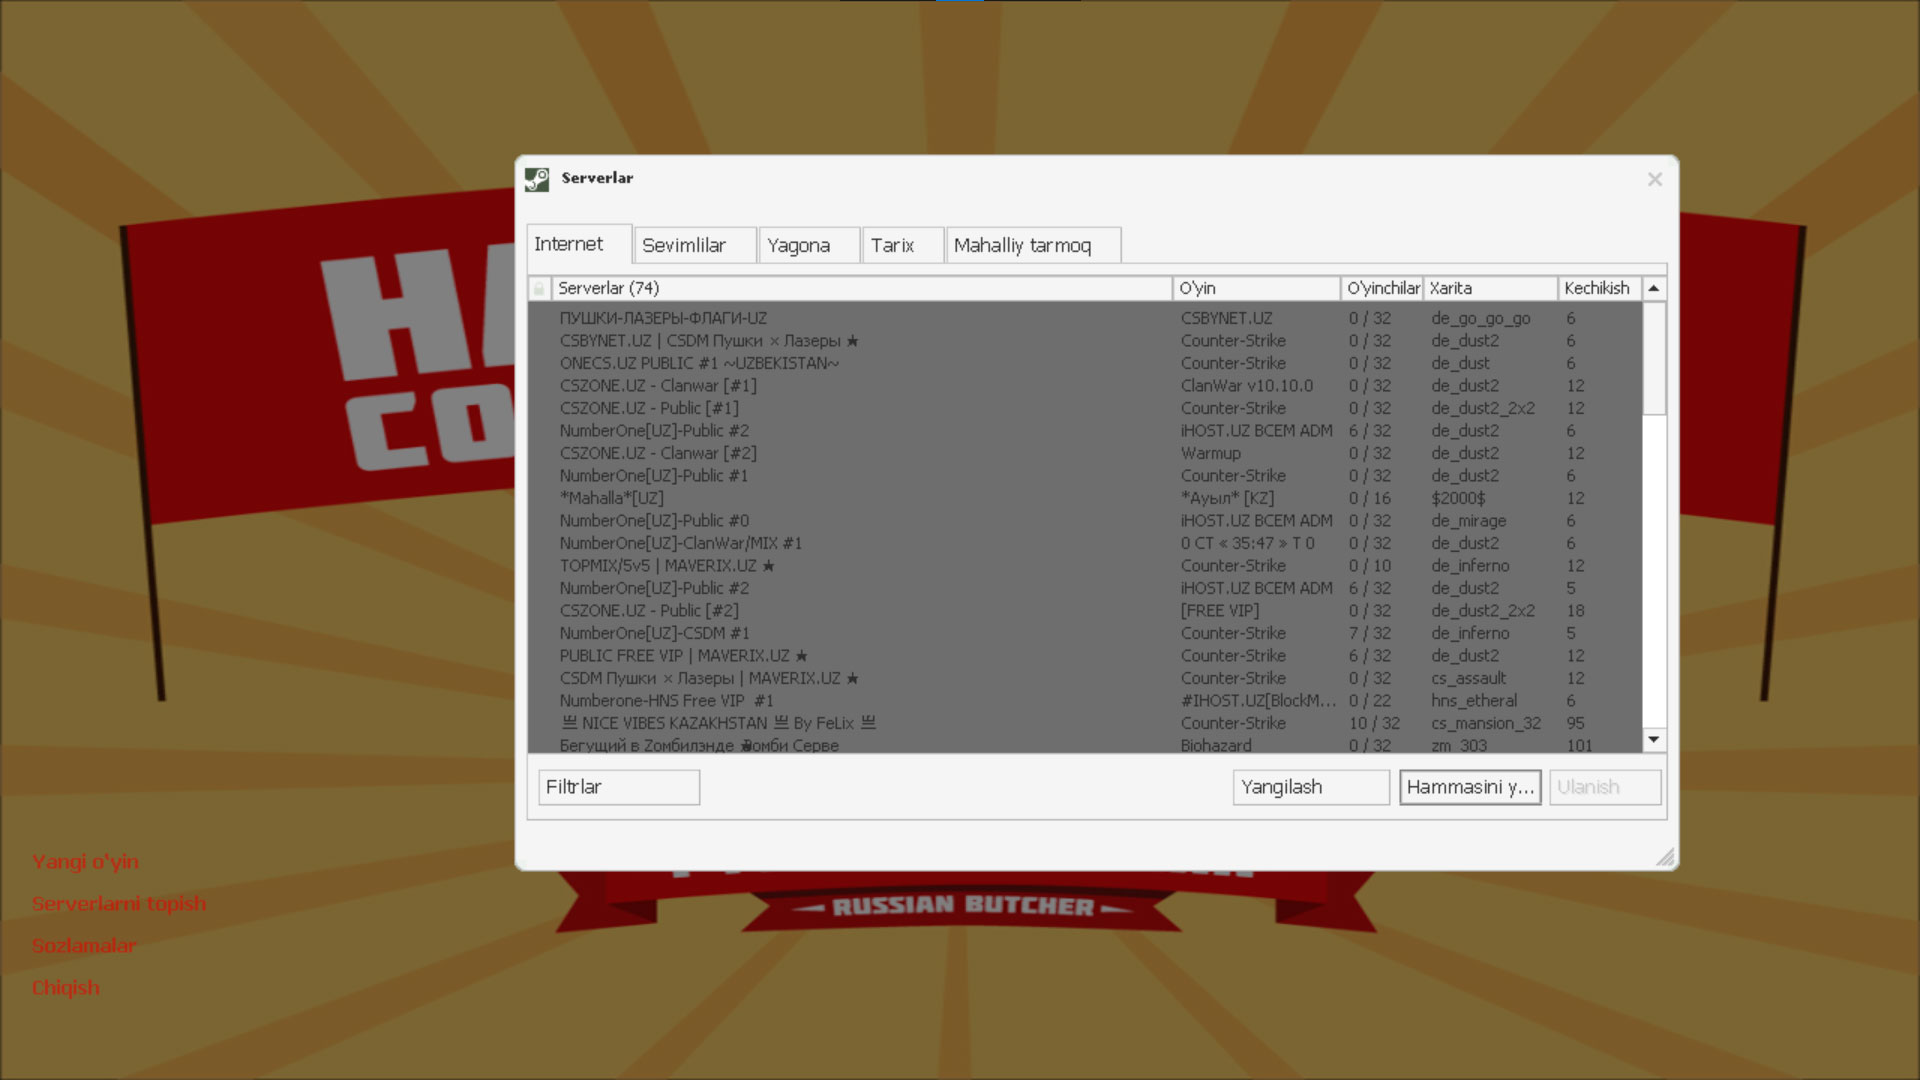
Task: Click the window resize grip icon
Action: [x=1665, y=856]
